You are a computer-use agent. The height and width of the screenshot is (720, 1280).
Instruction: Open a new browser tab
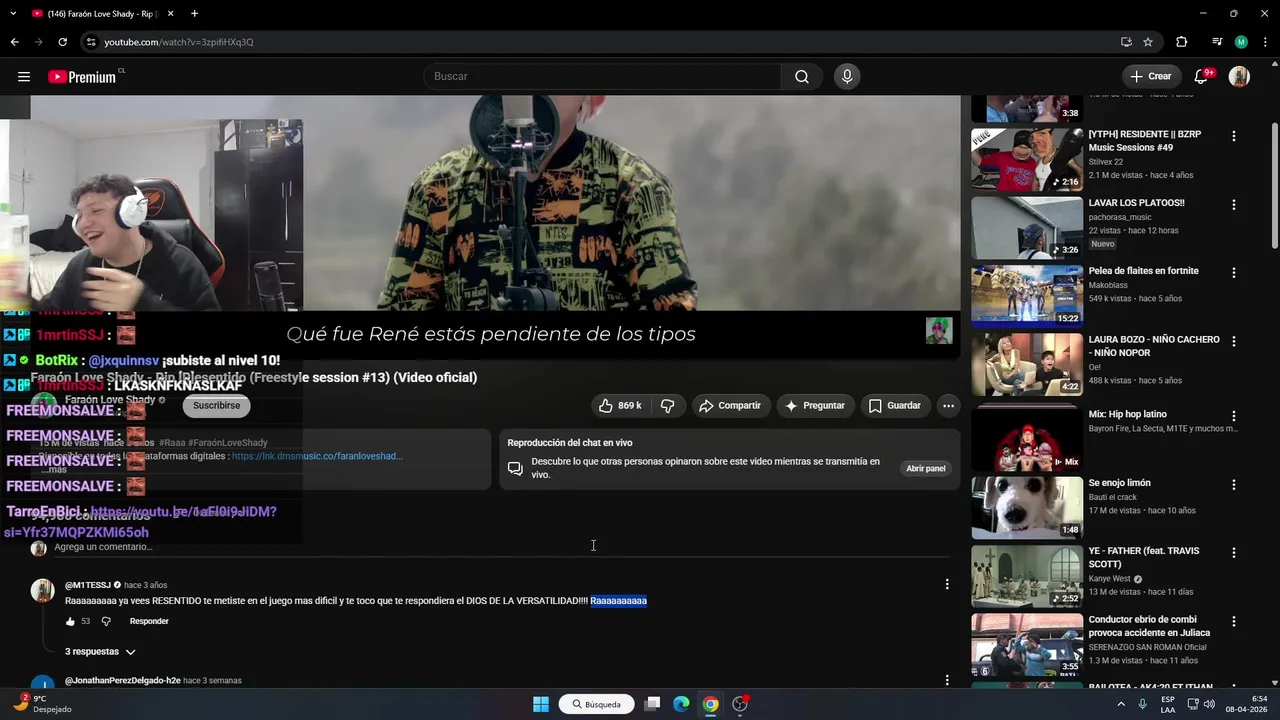[x=194, y=14]
